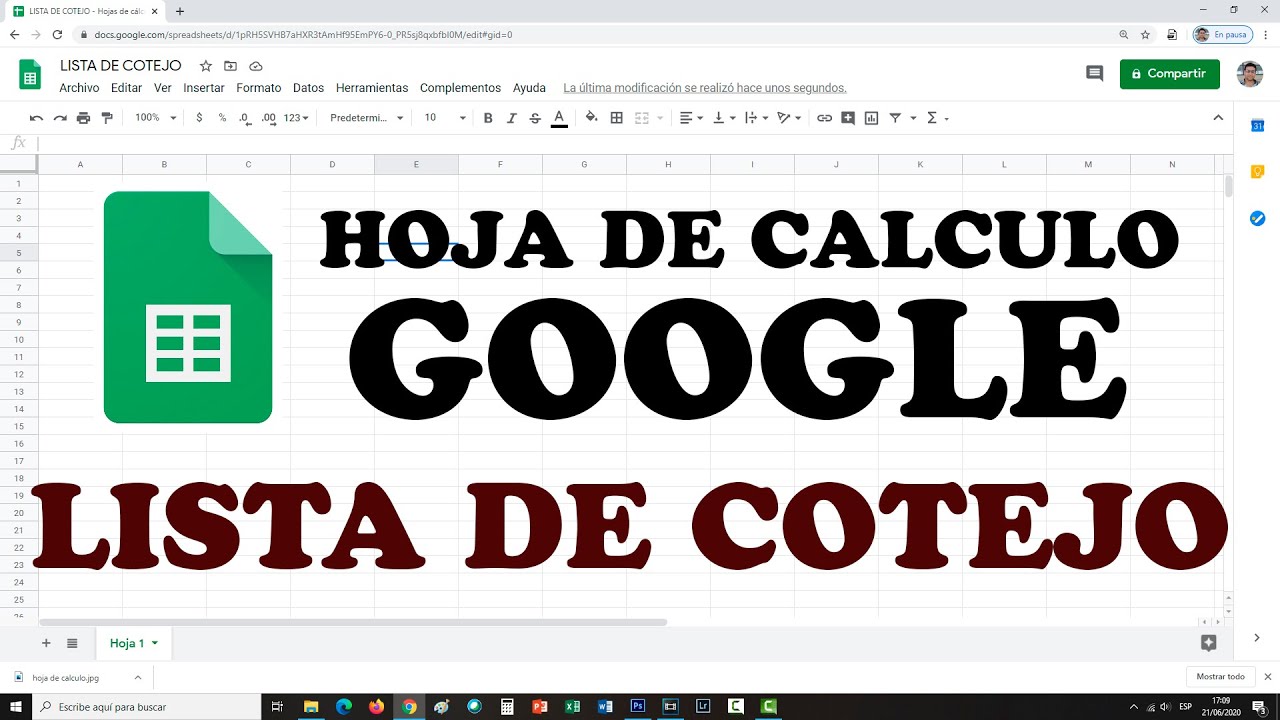Open comment history icon near Compartir
1280x720 pixels.
1095,74
